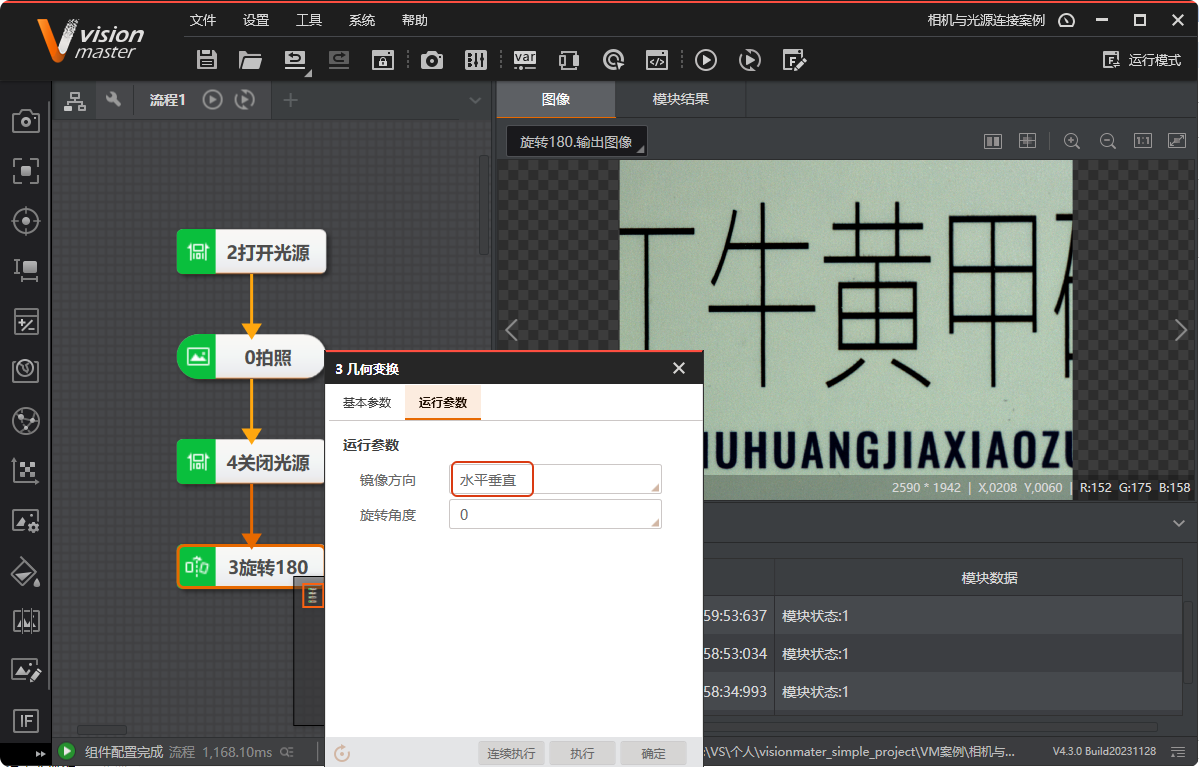Click the redo toolbar icon

pos(339,60)
